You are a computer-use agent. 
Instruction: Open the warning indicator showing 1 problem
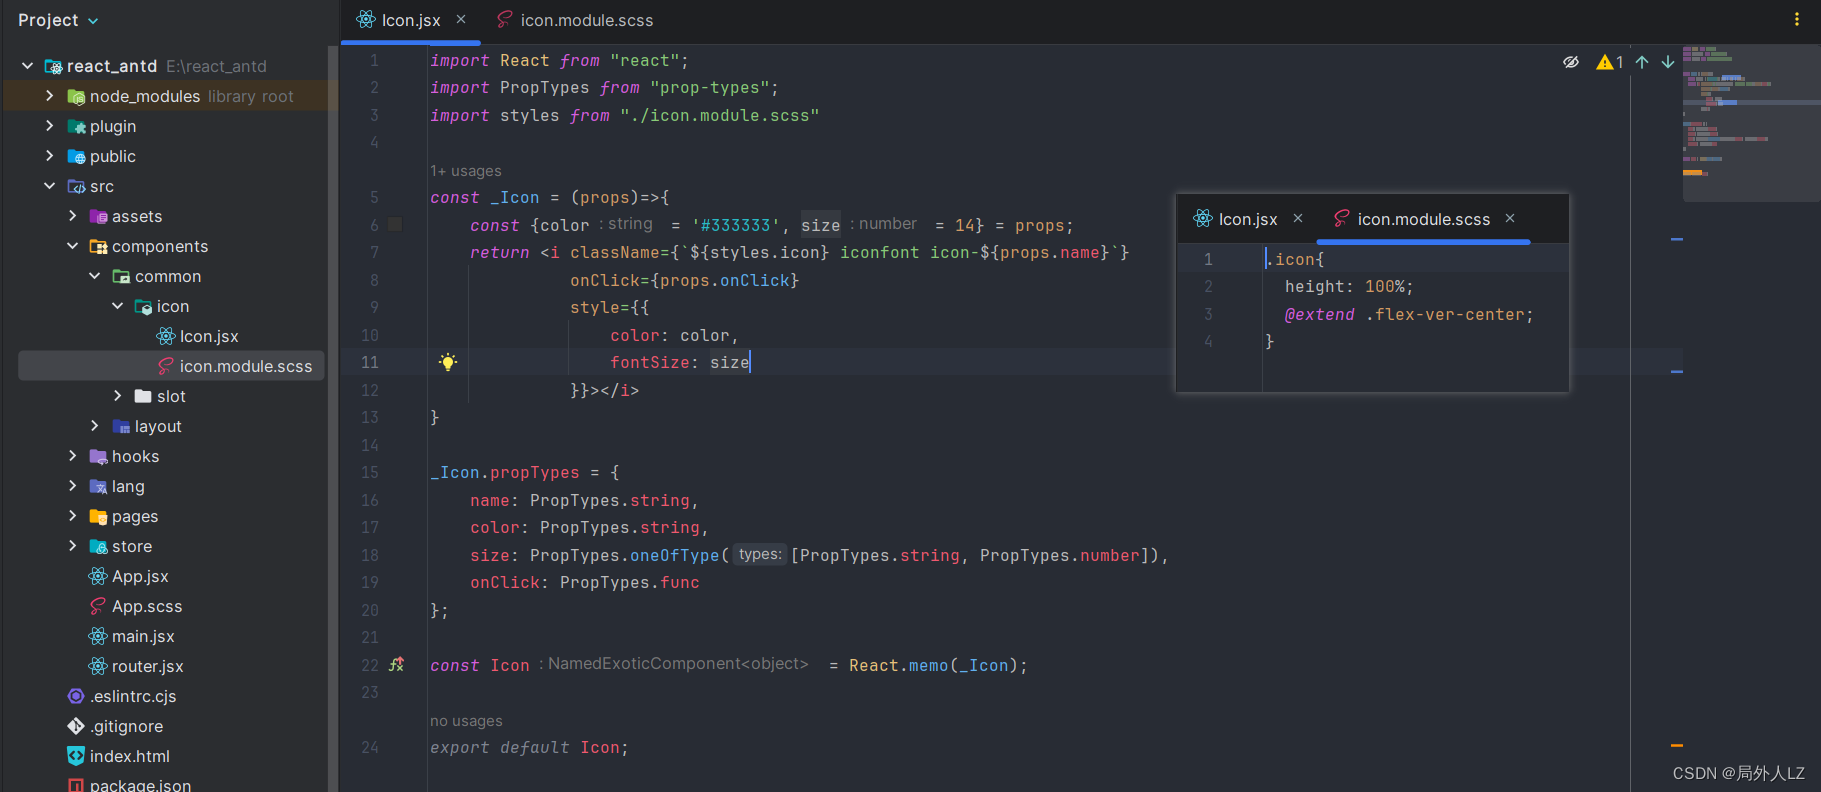pos(1610,62)
